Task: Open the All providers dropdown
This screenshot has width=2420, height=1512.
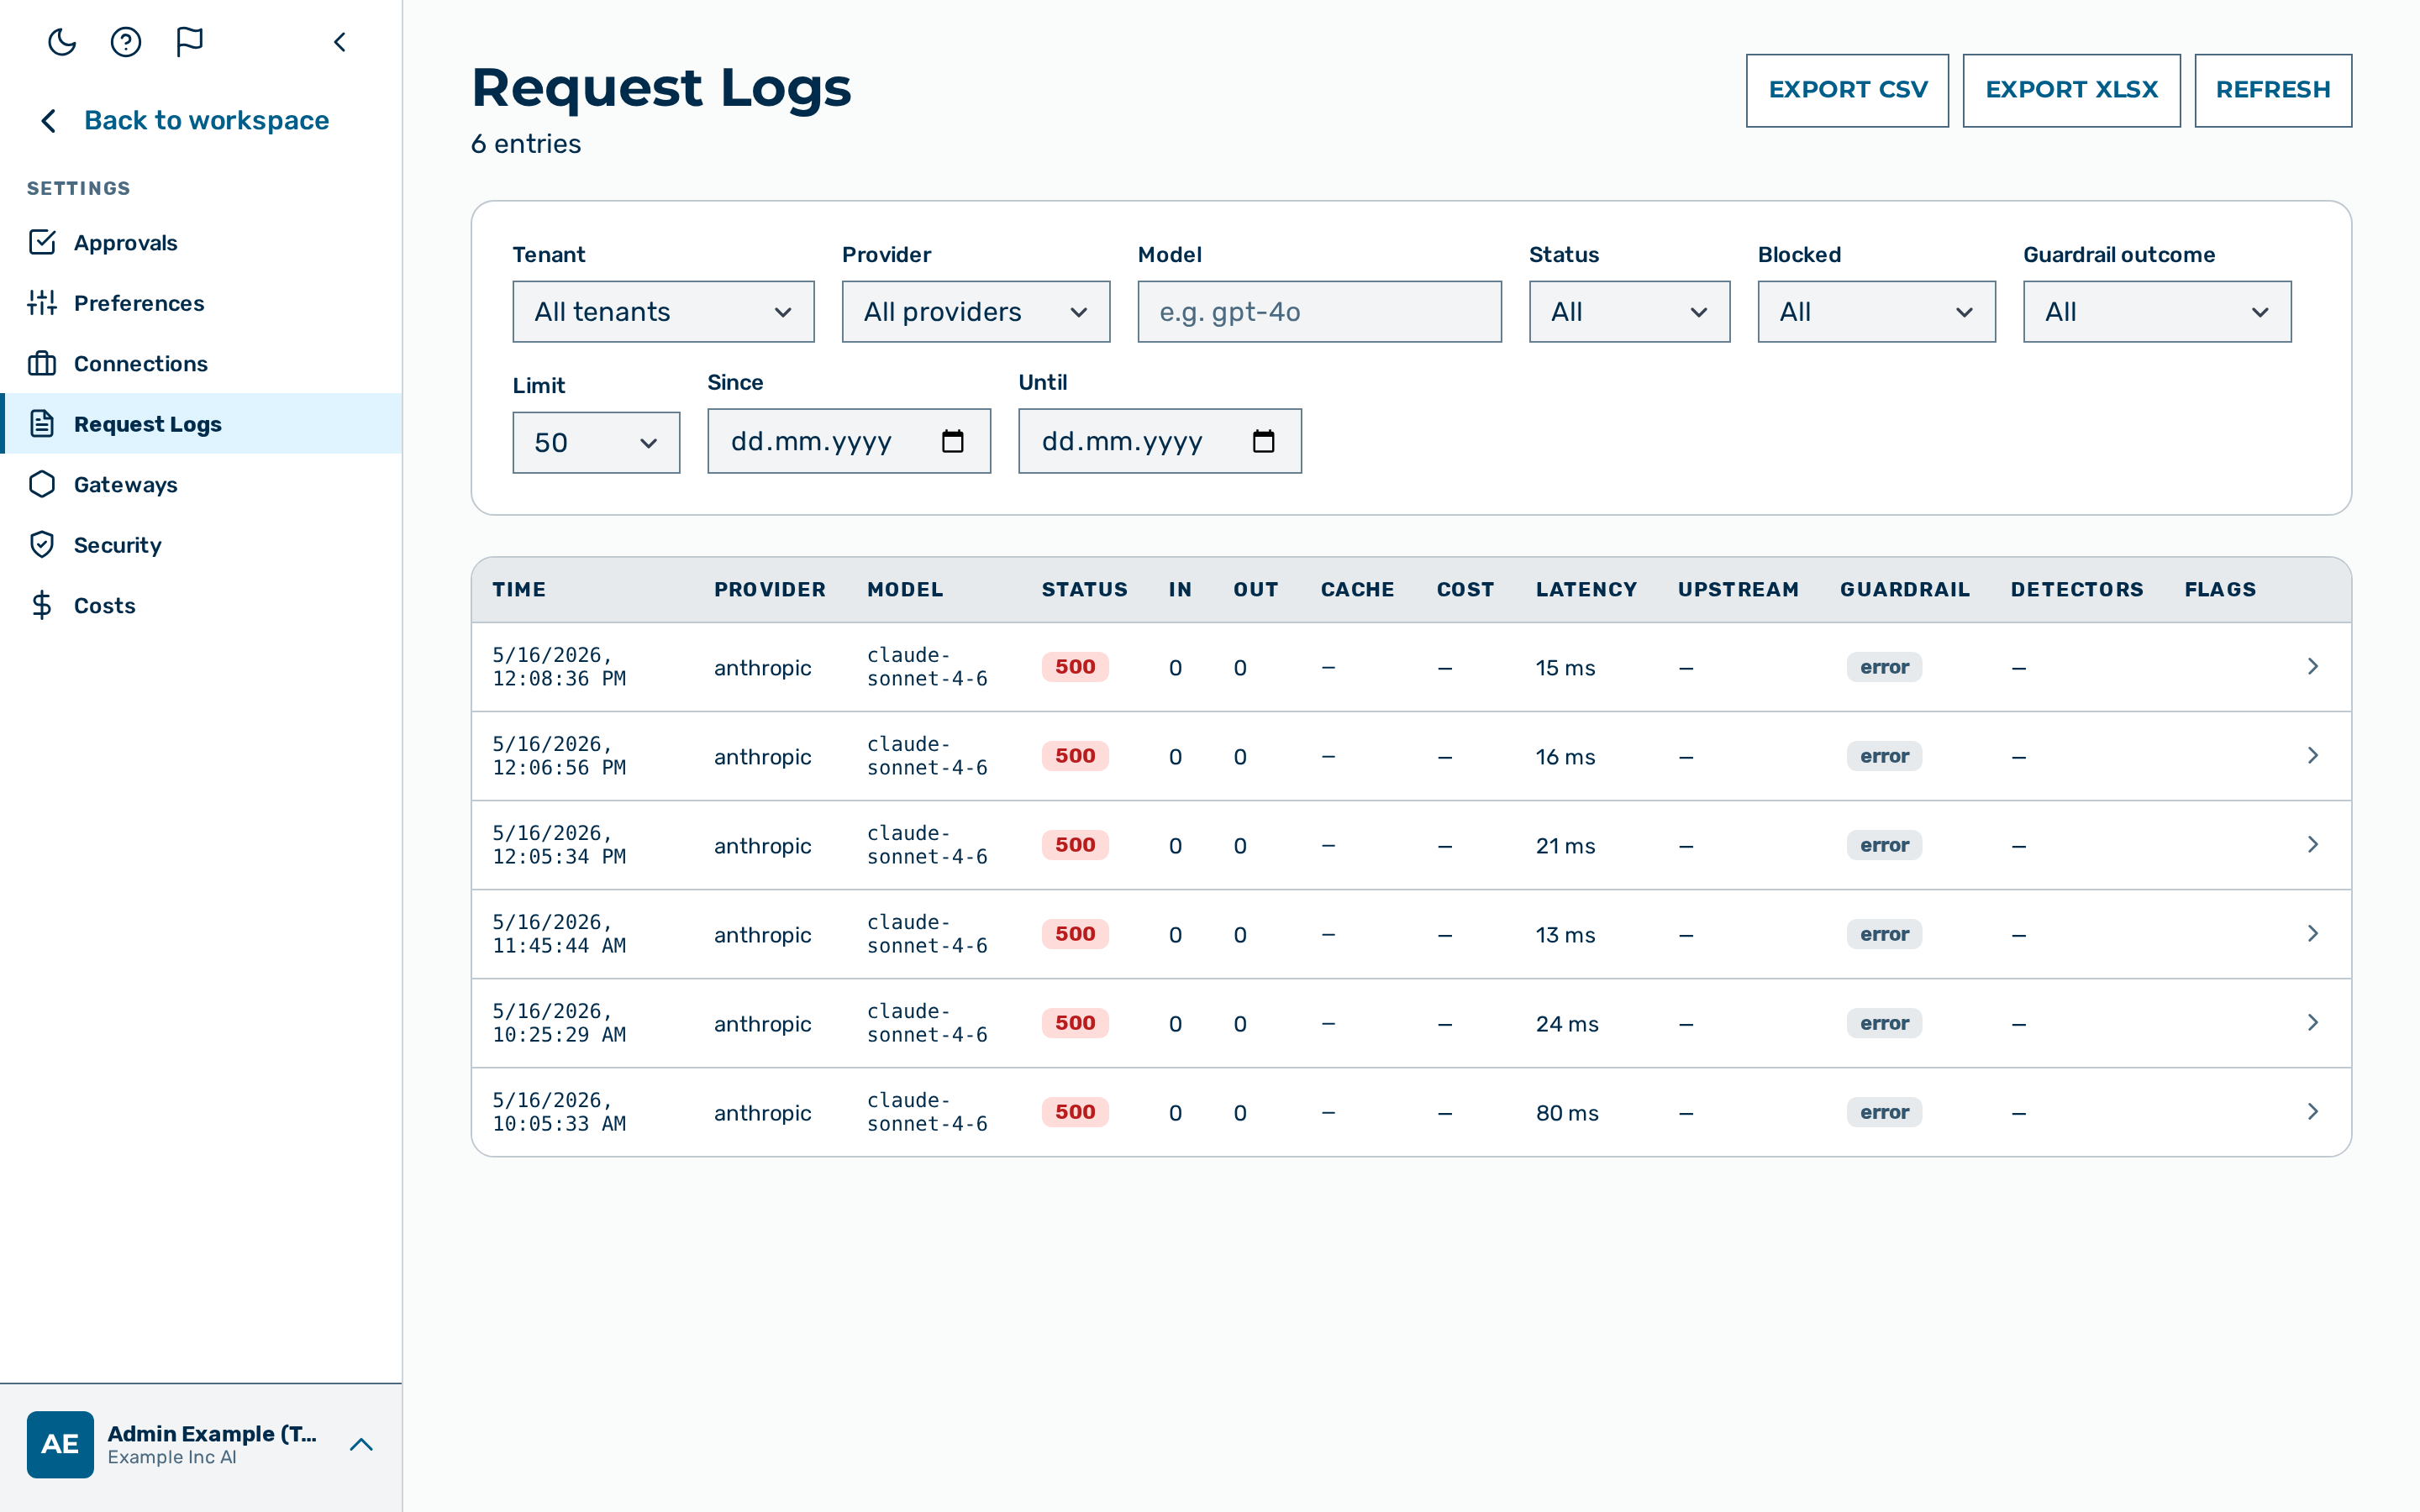Action: tap(976, 312)
